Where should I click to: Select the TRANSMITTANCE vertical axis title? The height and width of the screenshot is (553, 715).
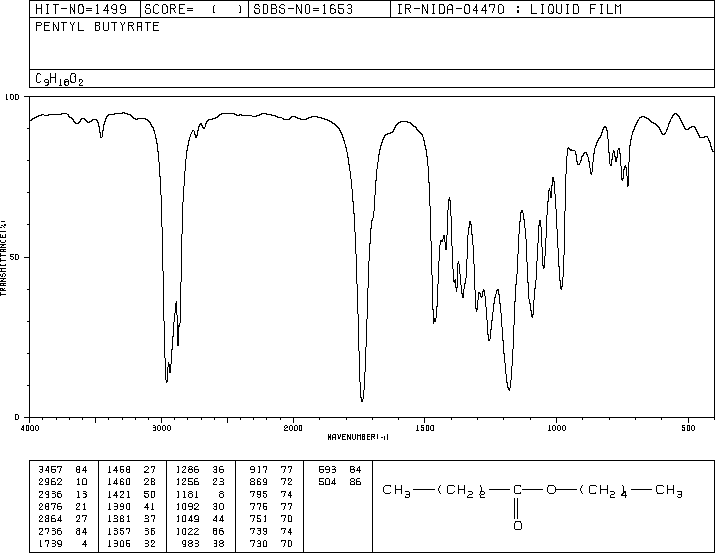click(x=3, y=258)
